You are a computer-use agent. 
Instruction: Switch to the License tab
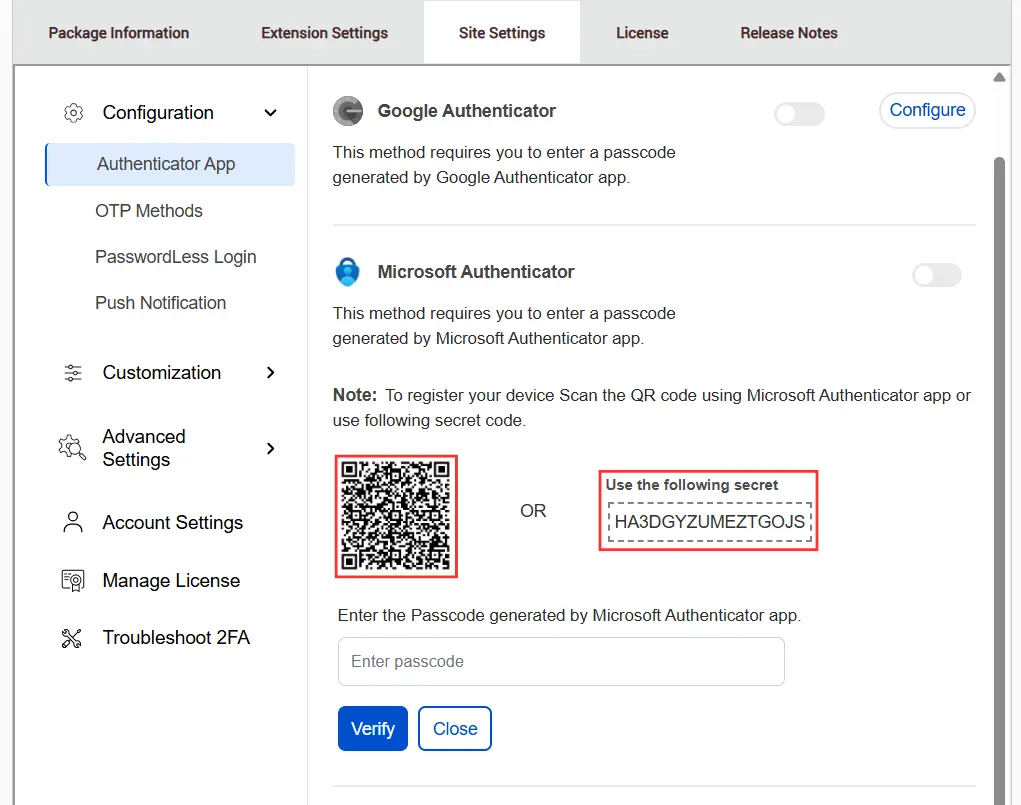[x=642, y=32]
